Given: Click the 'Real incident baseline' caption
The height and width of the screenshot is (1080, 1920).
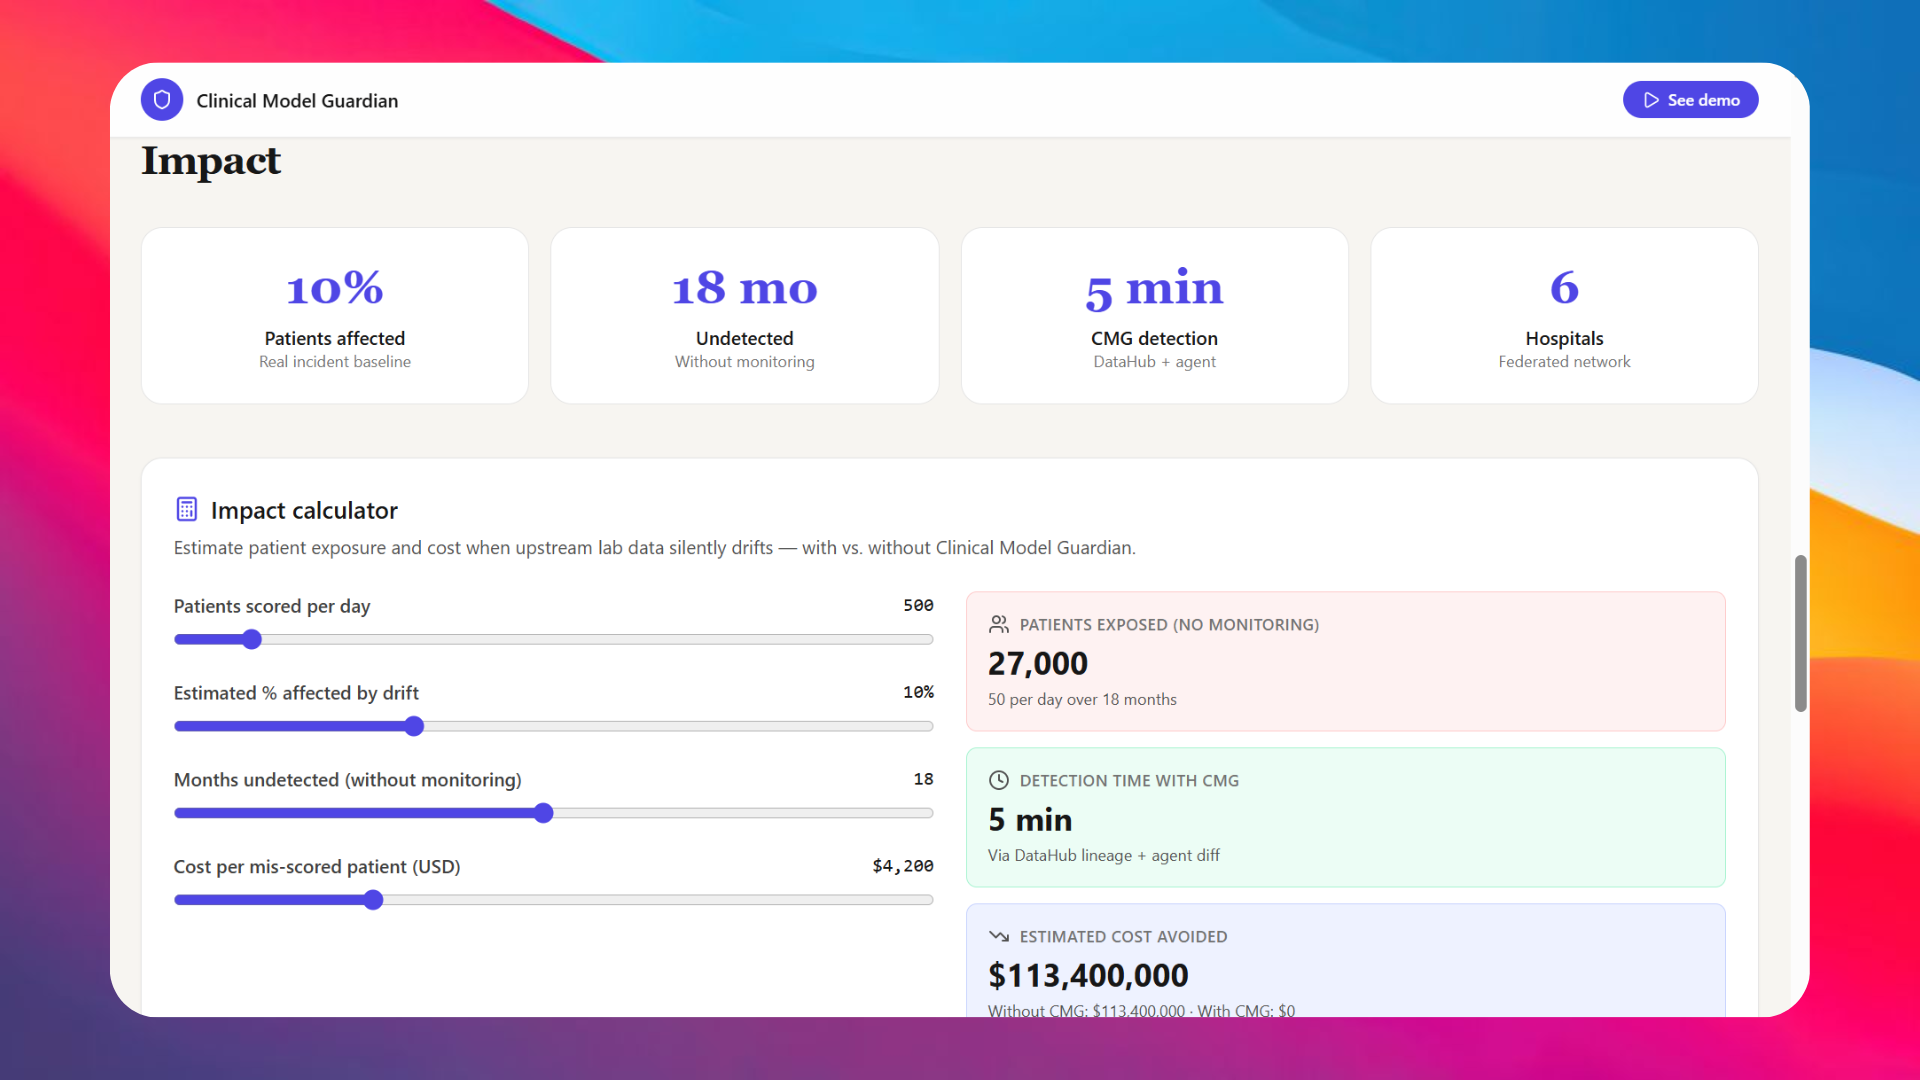Looking at the screenshot, I should pos(335,362).
